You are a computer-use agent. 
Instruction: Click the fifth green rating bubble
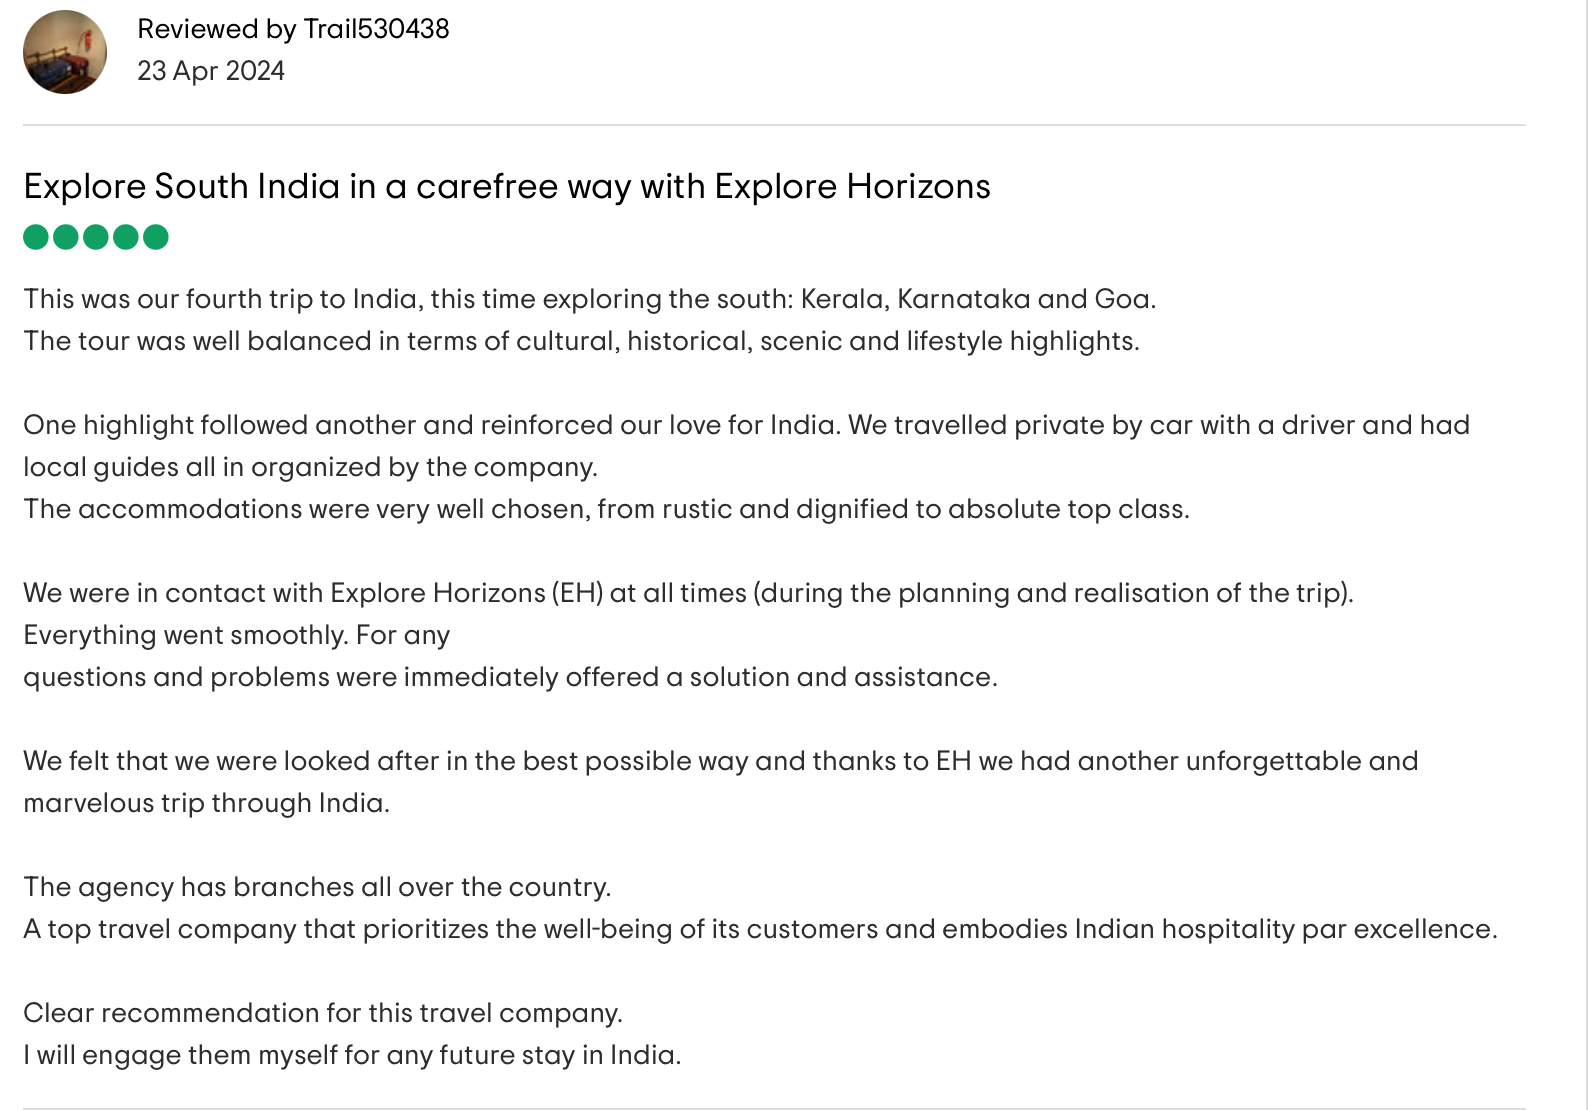pos(156,237)
